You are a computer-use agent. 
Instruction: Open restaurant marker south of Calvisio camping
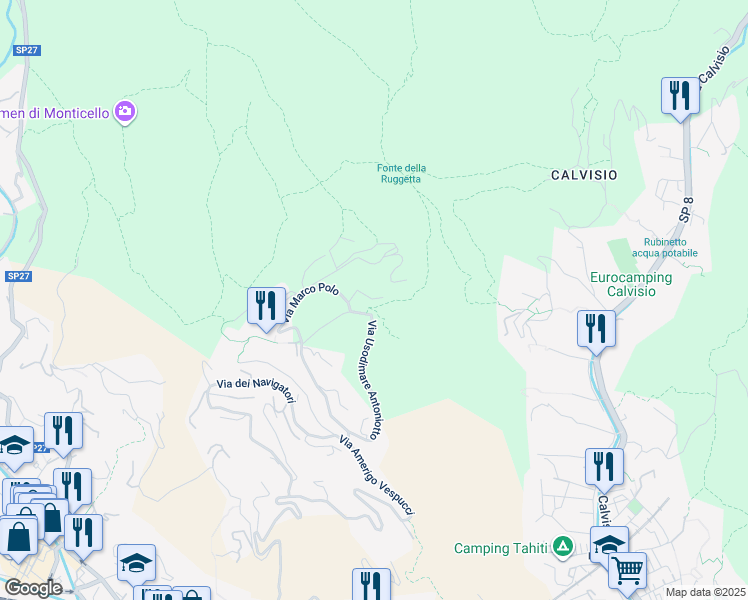(x=604, y=469)
